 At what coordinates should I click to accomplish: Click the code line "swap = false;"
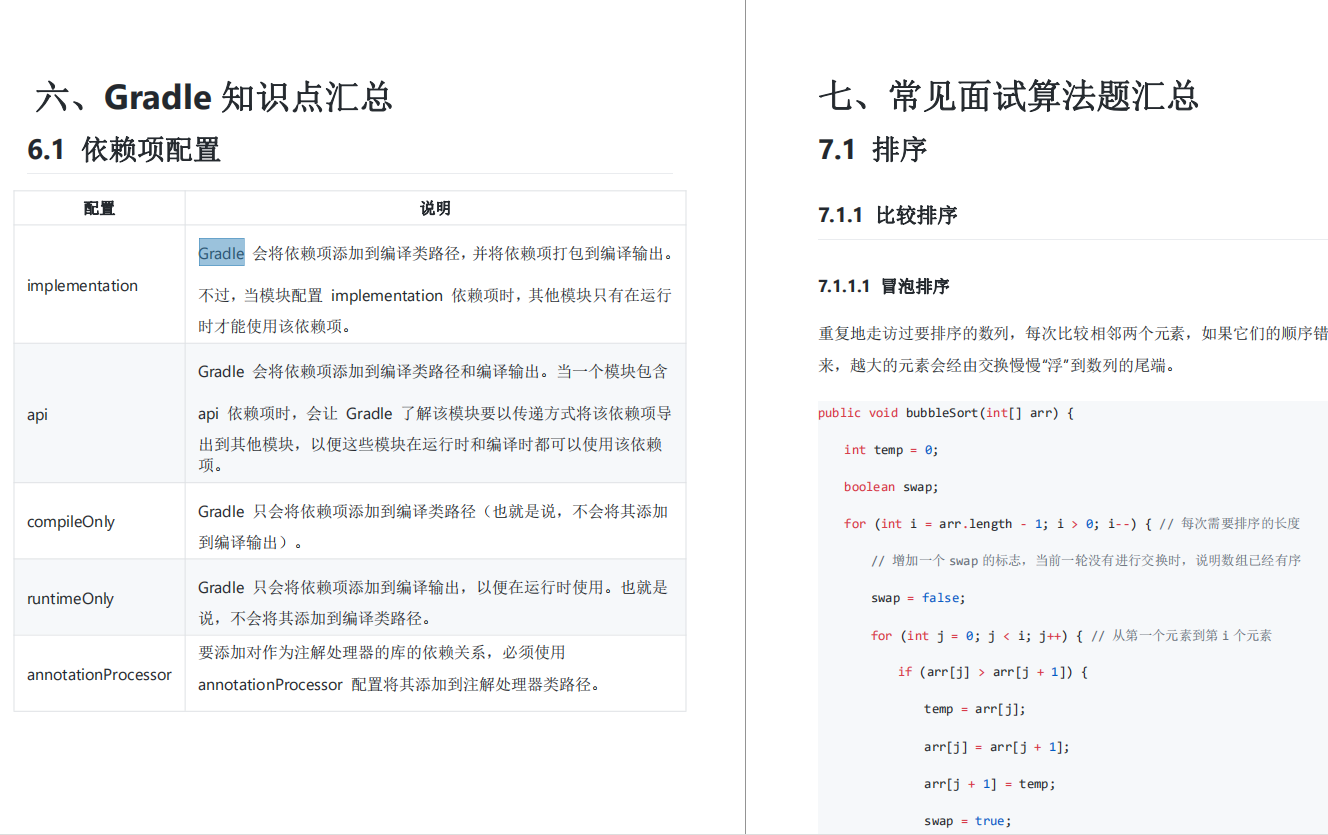click(917, 598)
